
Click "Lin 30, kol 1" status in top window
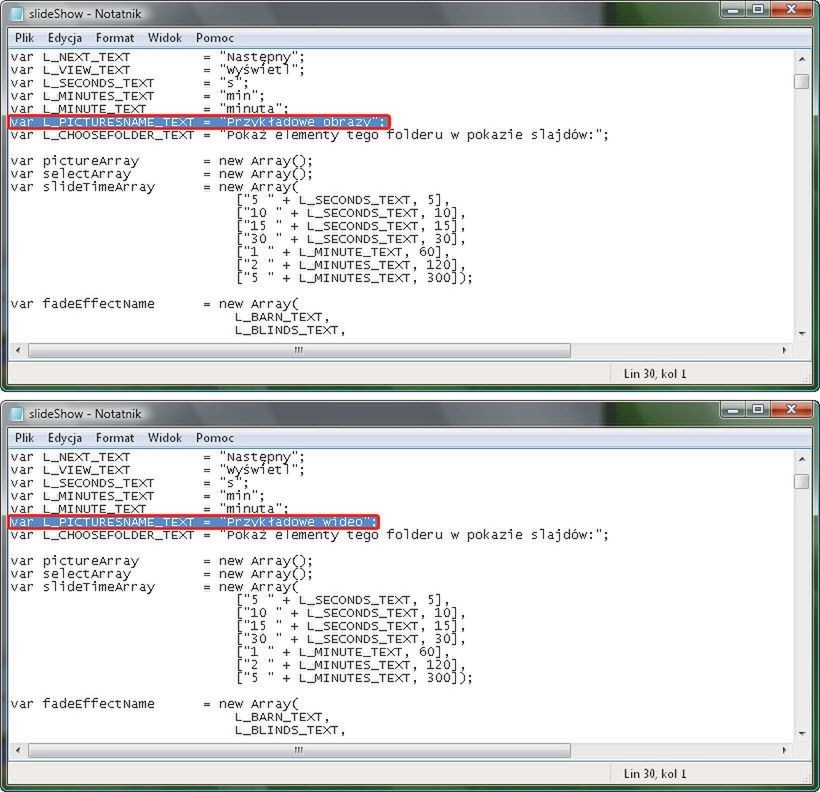pos(655,374)
